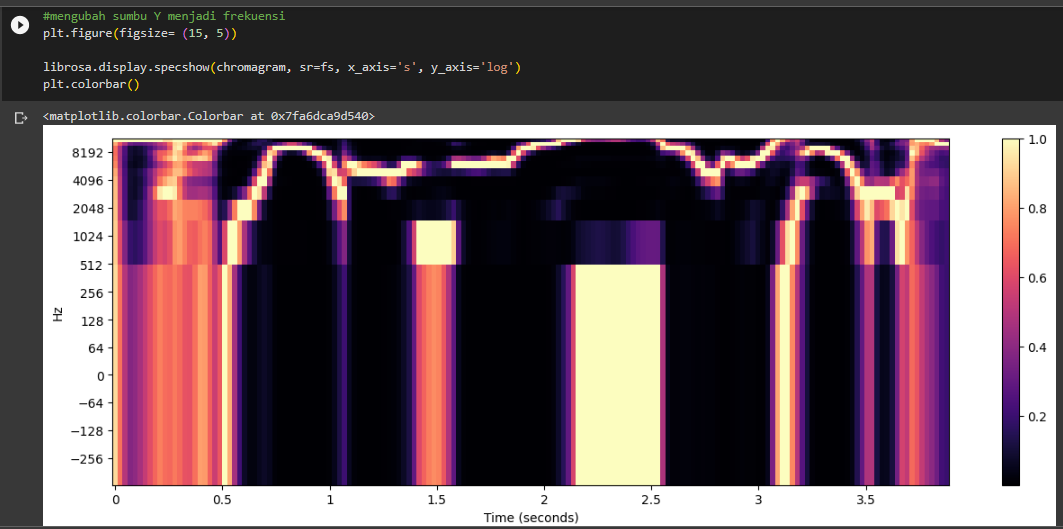The image size is (1063, 529).
Task: Click the 512 tick on the y-axis
Action: pos(92,265)
